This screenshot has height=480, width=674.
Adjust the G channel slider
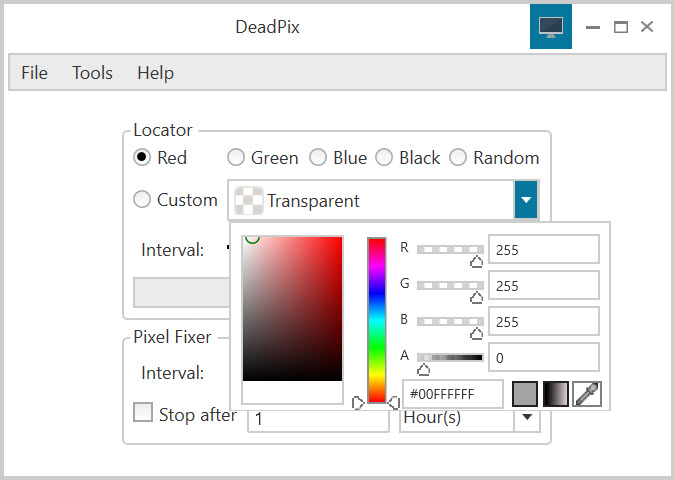tap(450, 286)
